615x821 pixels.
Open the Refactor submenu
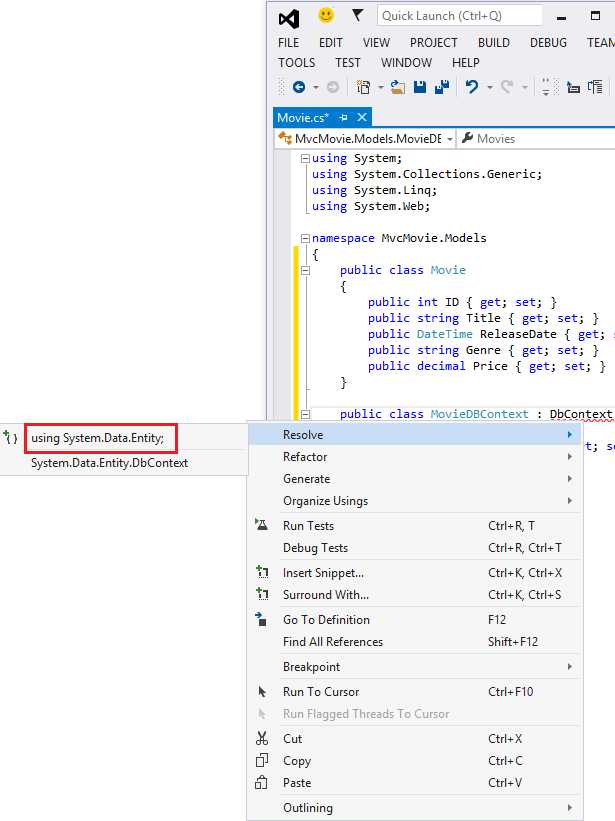[x=415, y=457]
